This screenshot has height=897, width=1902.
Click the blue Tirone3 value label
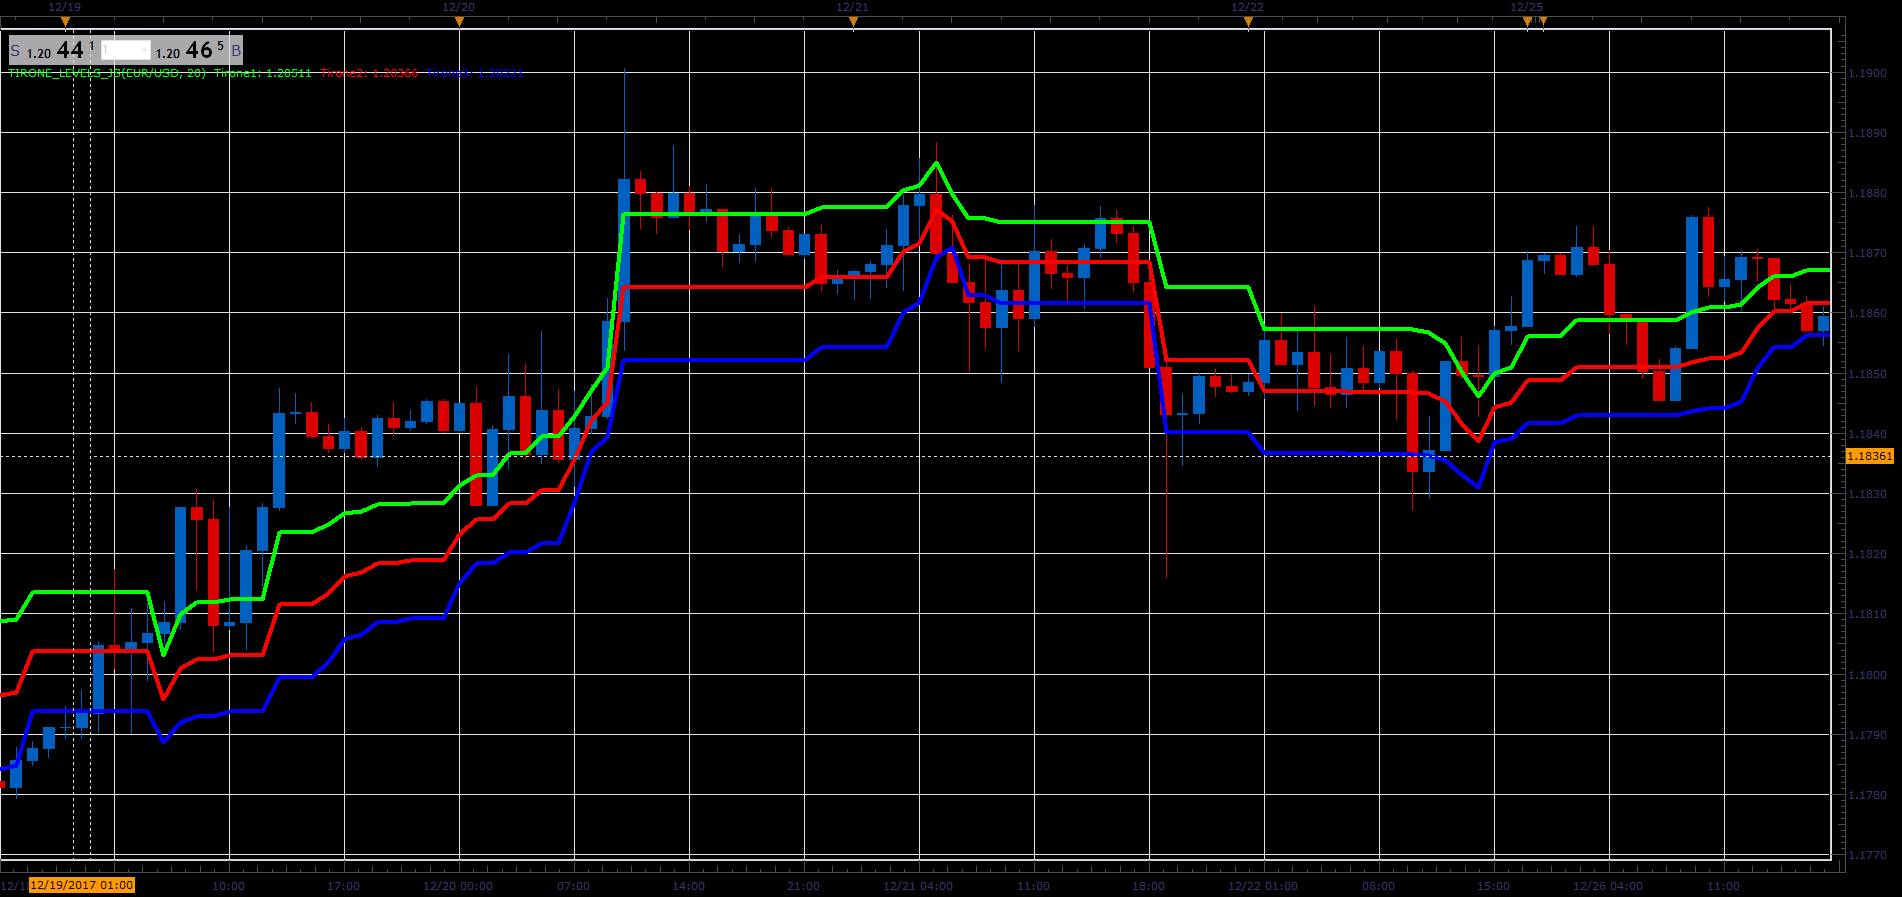[475, 73]
